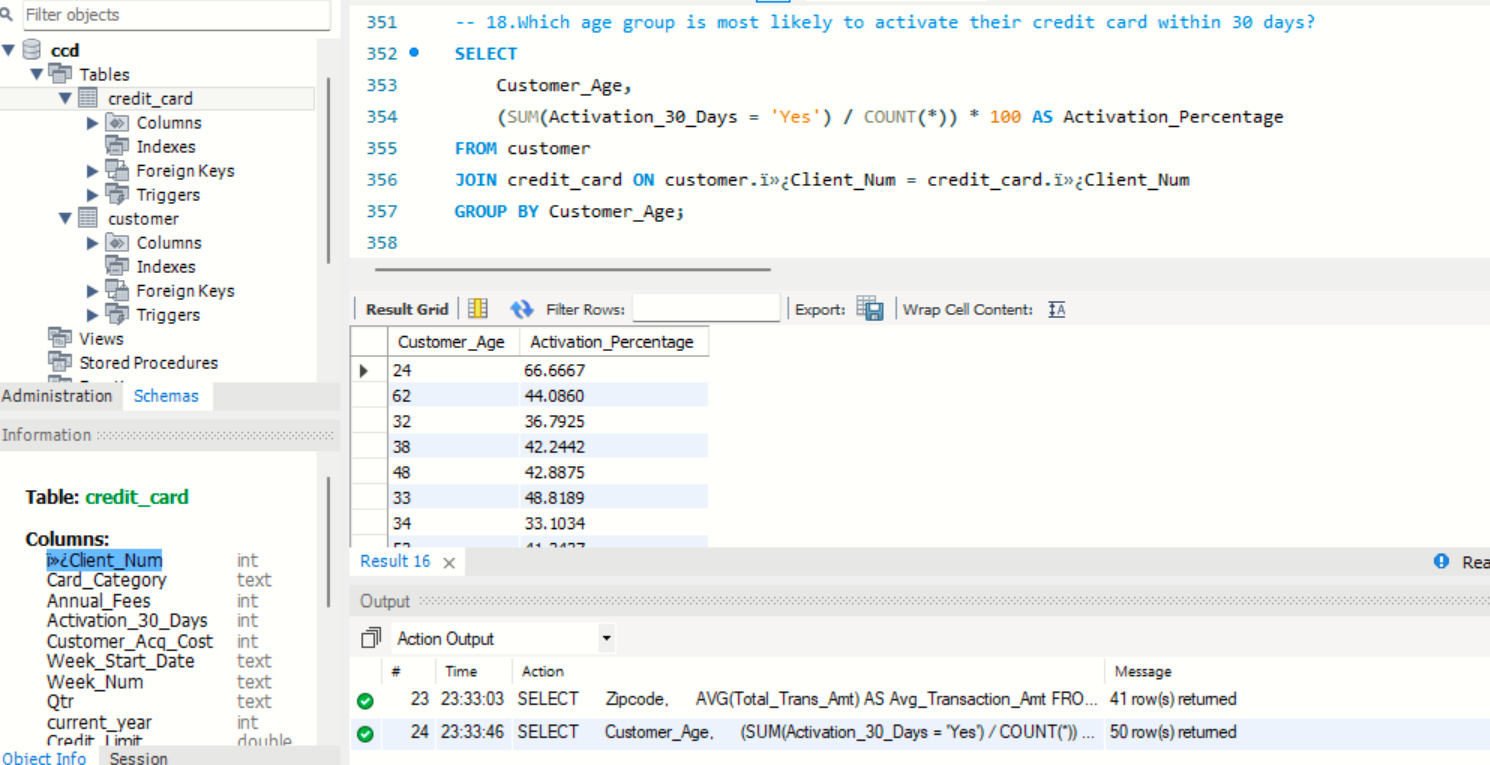Image resolution: width=1490 pixels, height=765 pixels.
Task: Collapse the customer table node
Action: coord(65,218)
